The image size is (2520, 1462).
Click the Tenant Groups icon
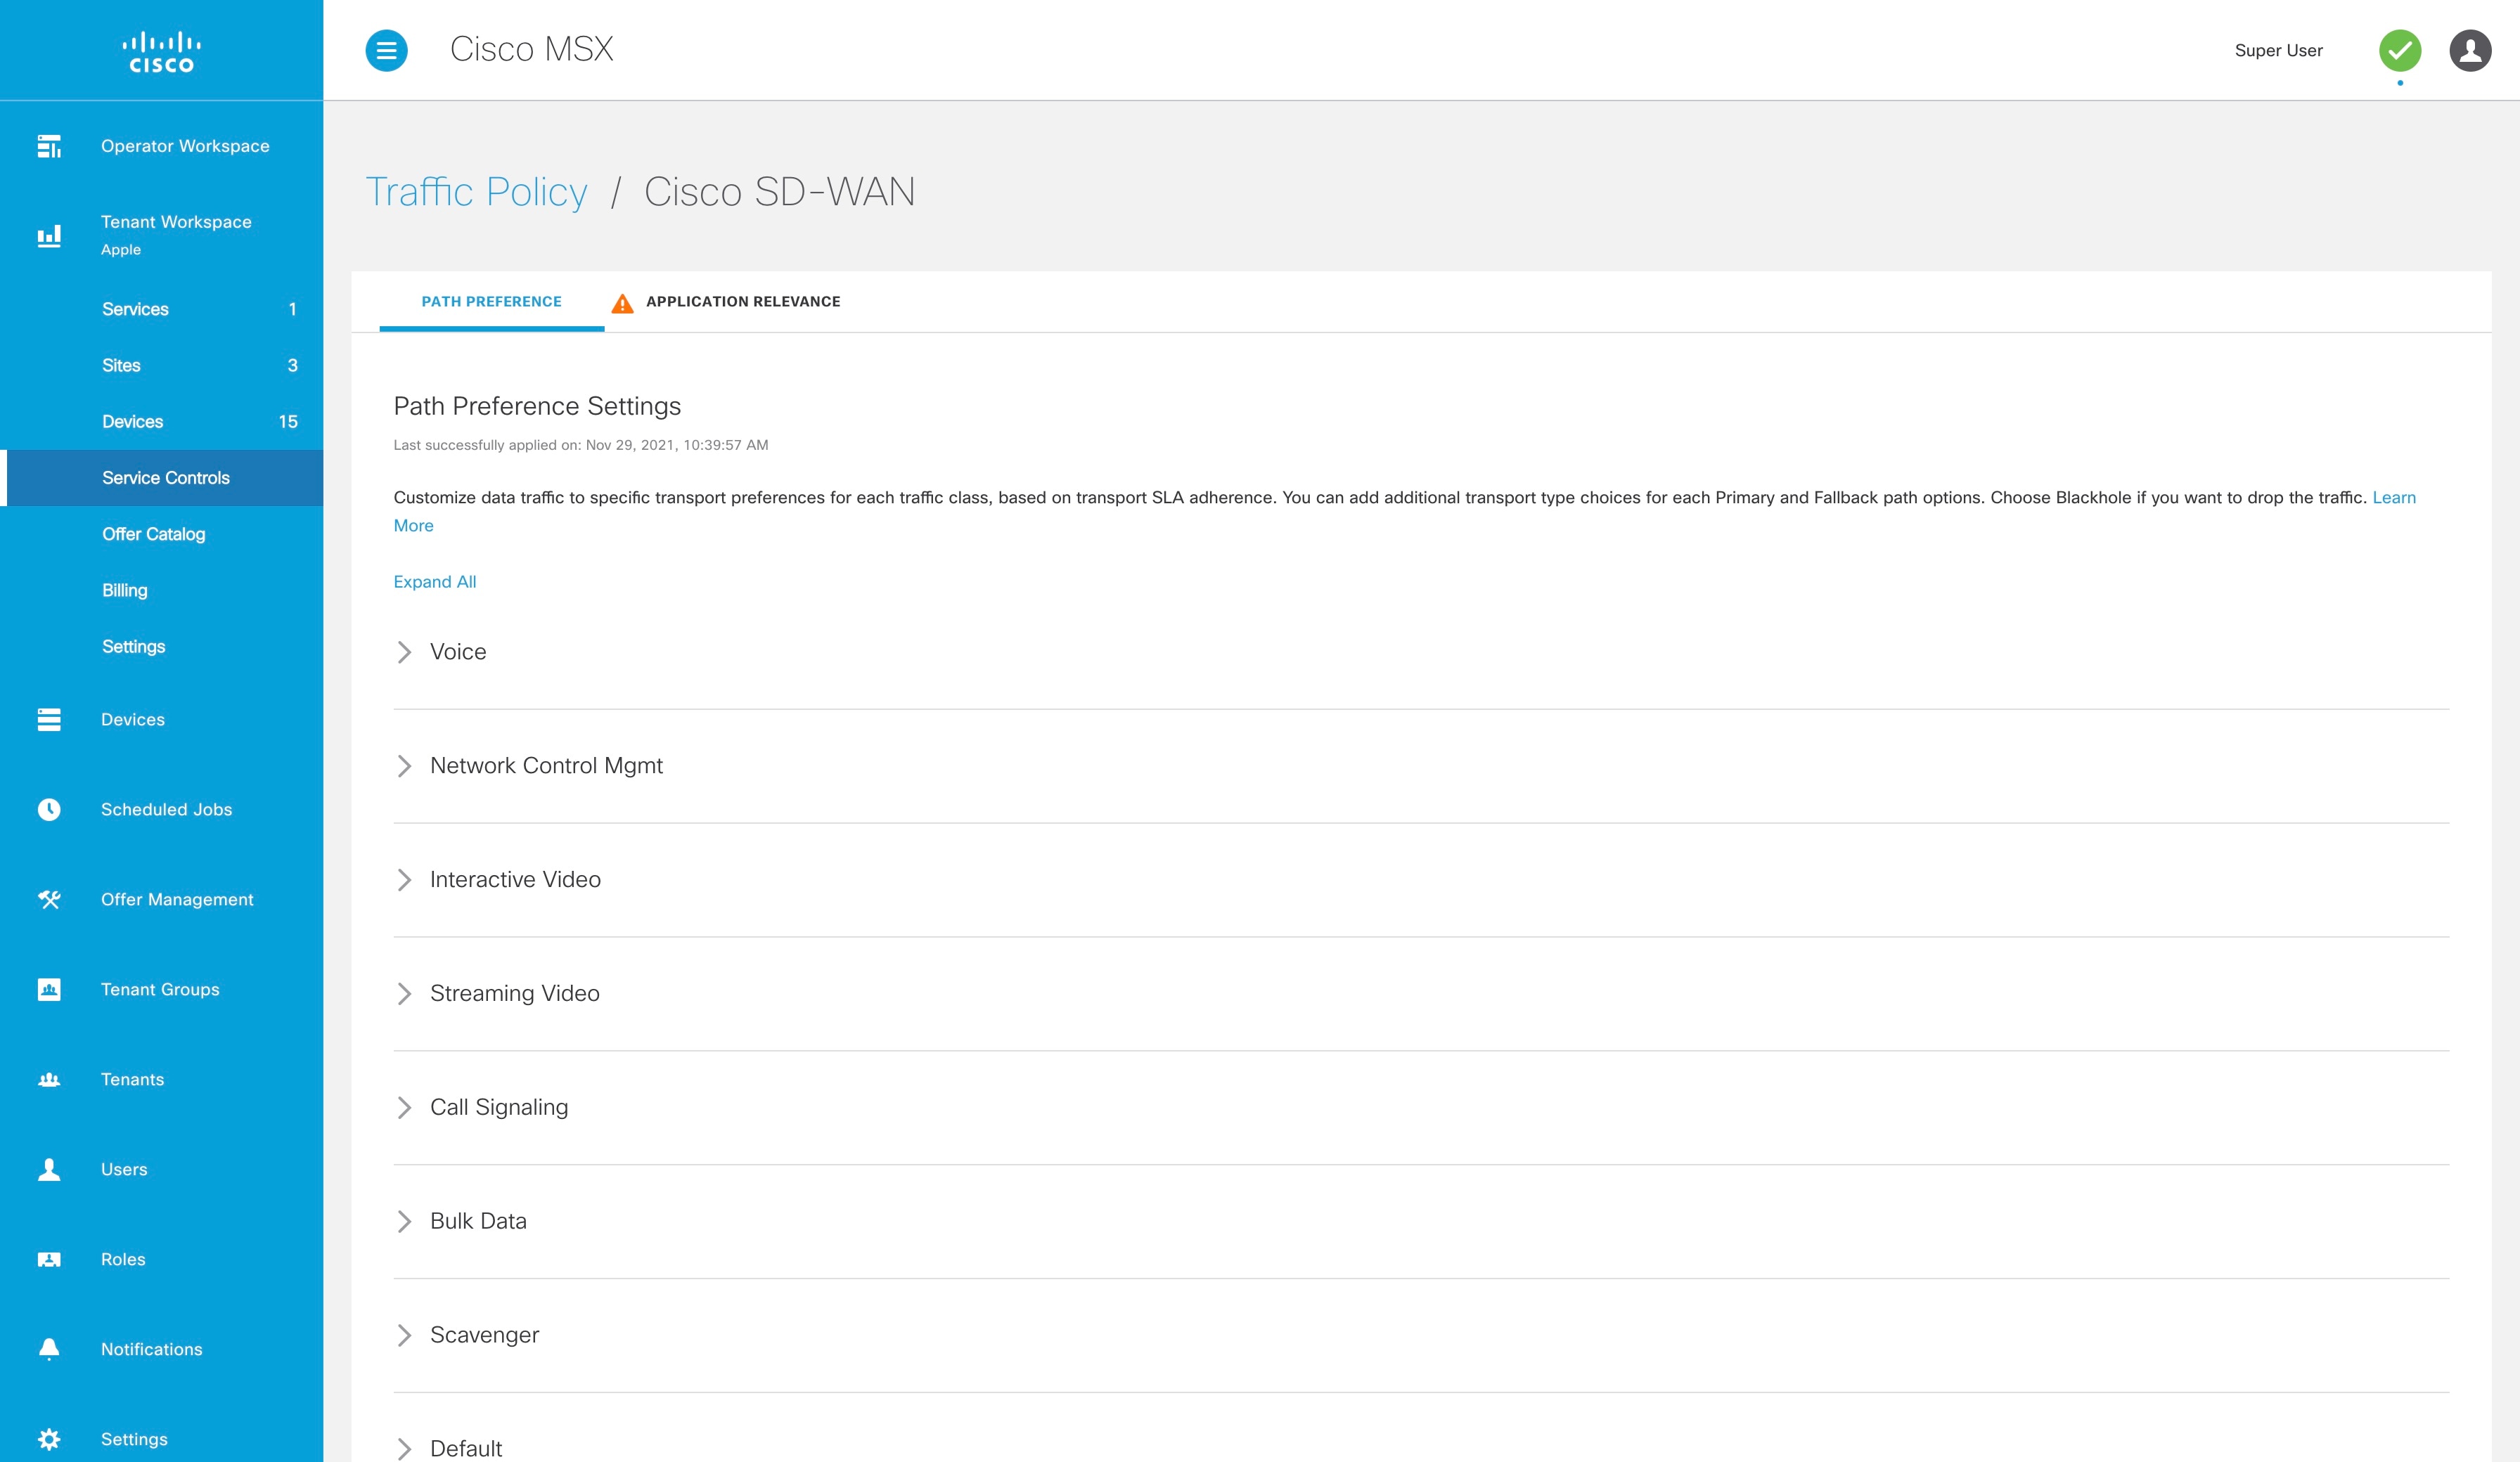(49, 989)
